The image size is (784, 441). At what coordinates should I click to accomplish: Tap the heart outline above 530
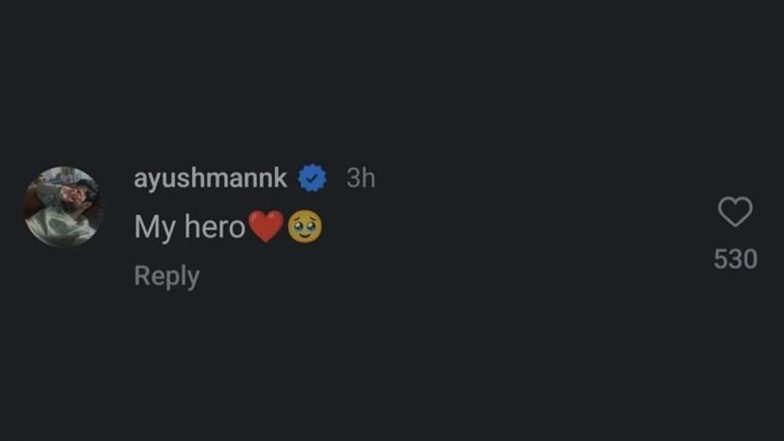pos(735,212)
